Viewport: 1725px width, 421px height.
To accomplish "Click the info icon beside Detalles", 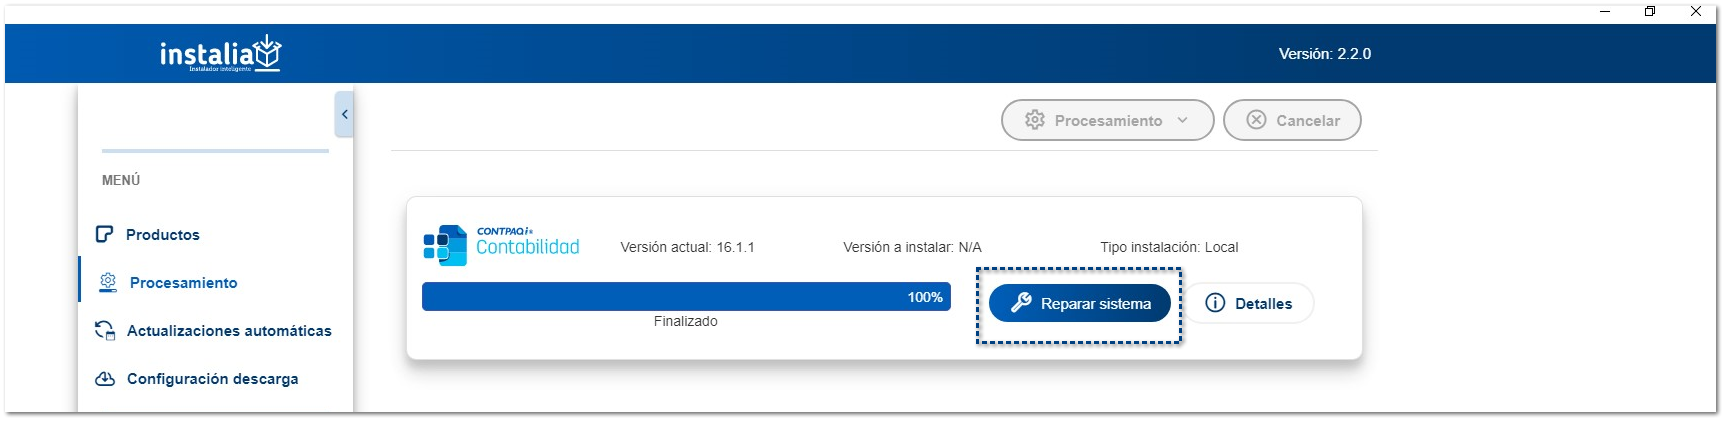I will (x=1215, y=303).
